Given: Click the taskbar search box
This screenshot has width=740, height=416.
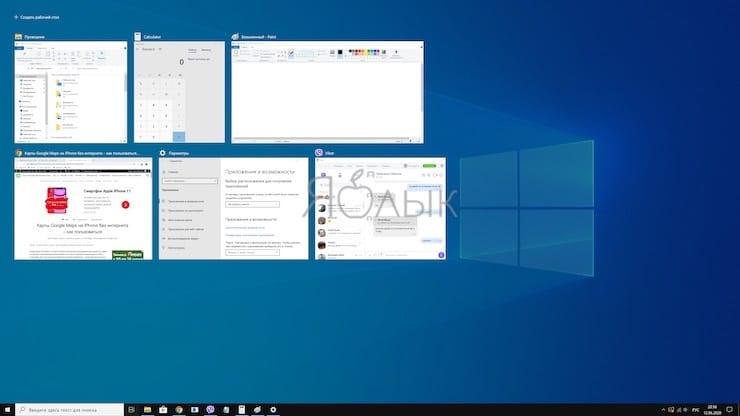Looking at the screenshot, I should [x=69, y=409].
